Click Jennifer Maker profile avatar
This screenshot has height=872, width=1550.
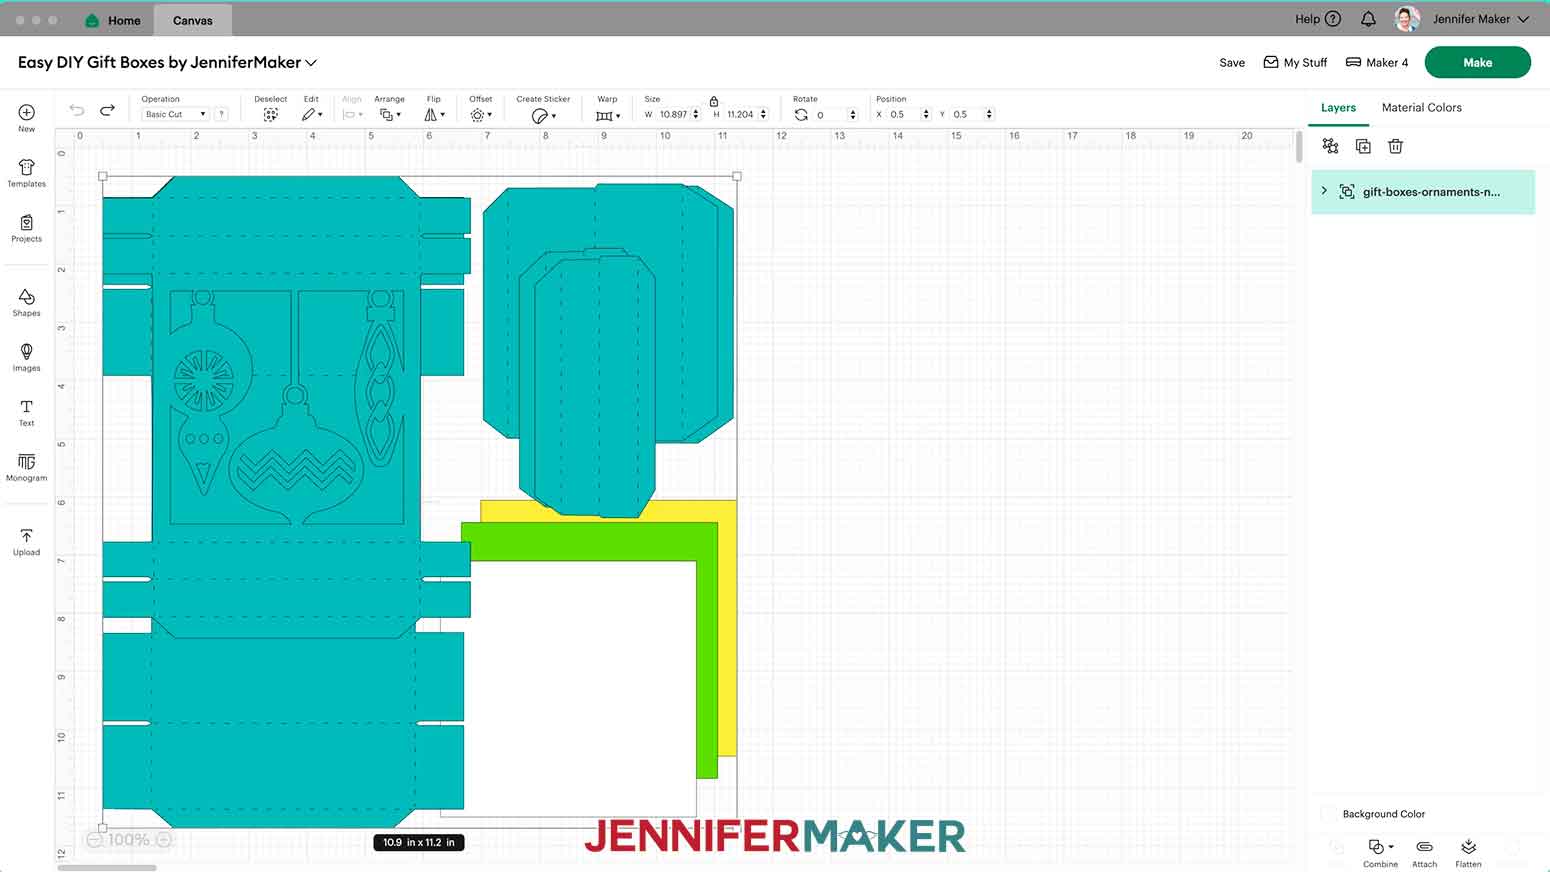(x=1407, y=19)
